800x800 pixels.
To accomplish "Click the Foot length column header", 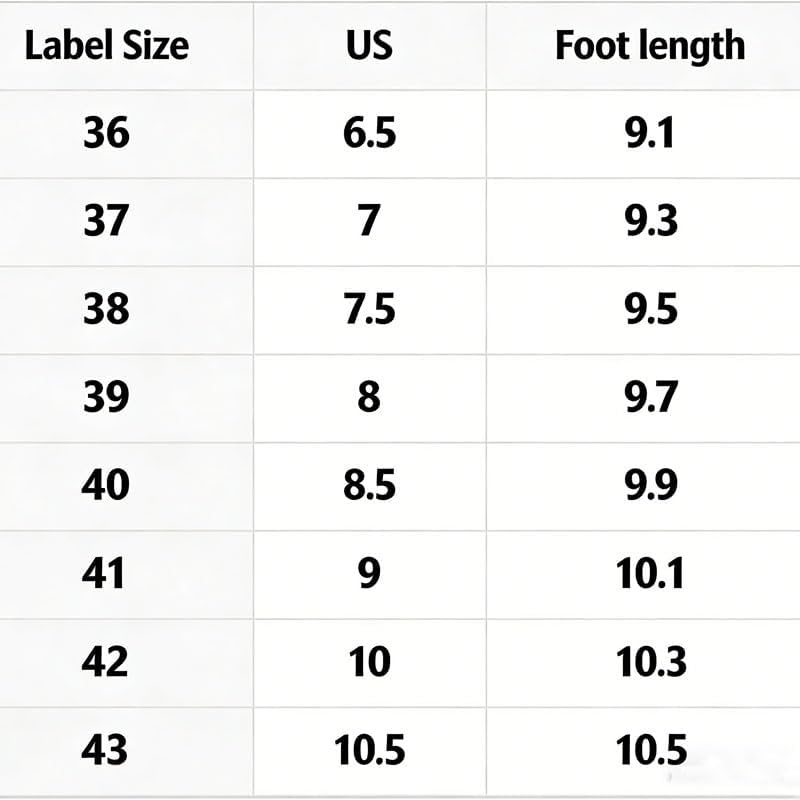I will (x=650, y=47).
